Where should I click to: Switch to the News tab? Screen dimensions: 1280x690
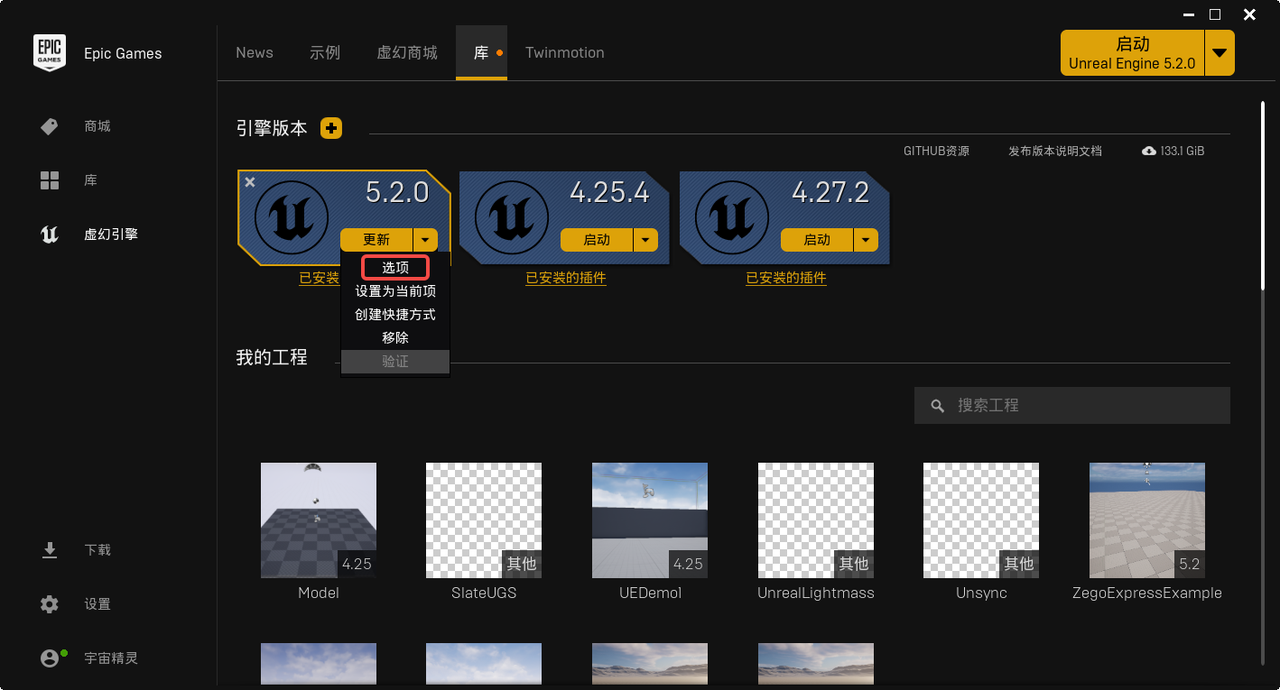pos(254,53)
